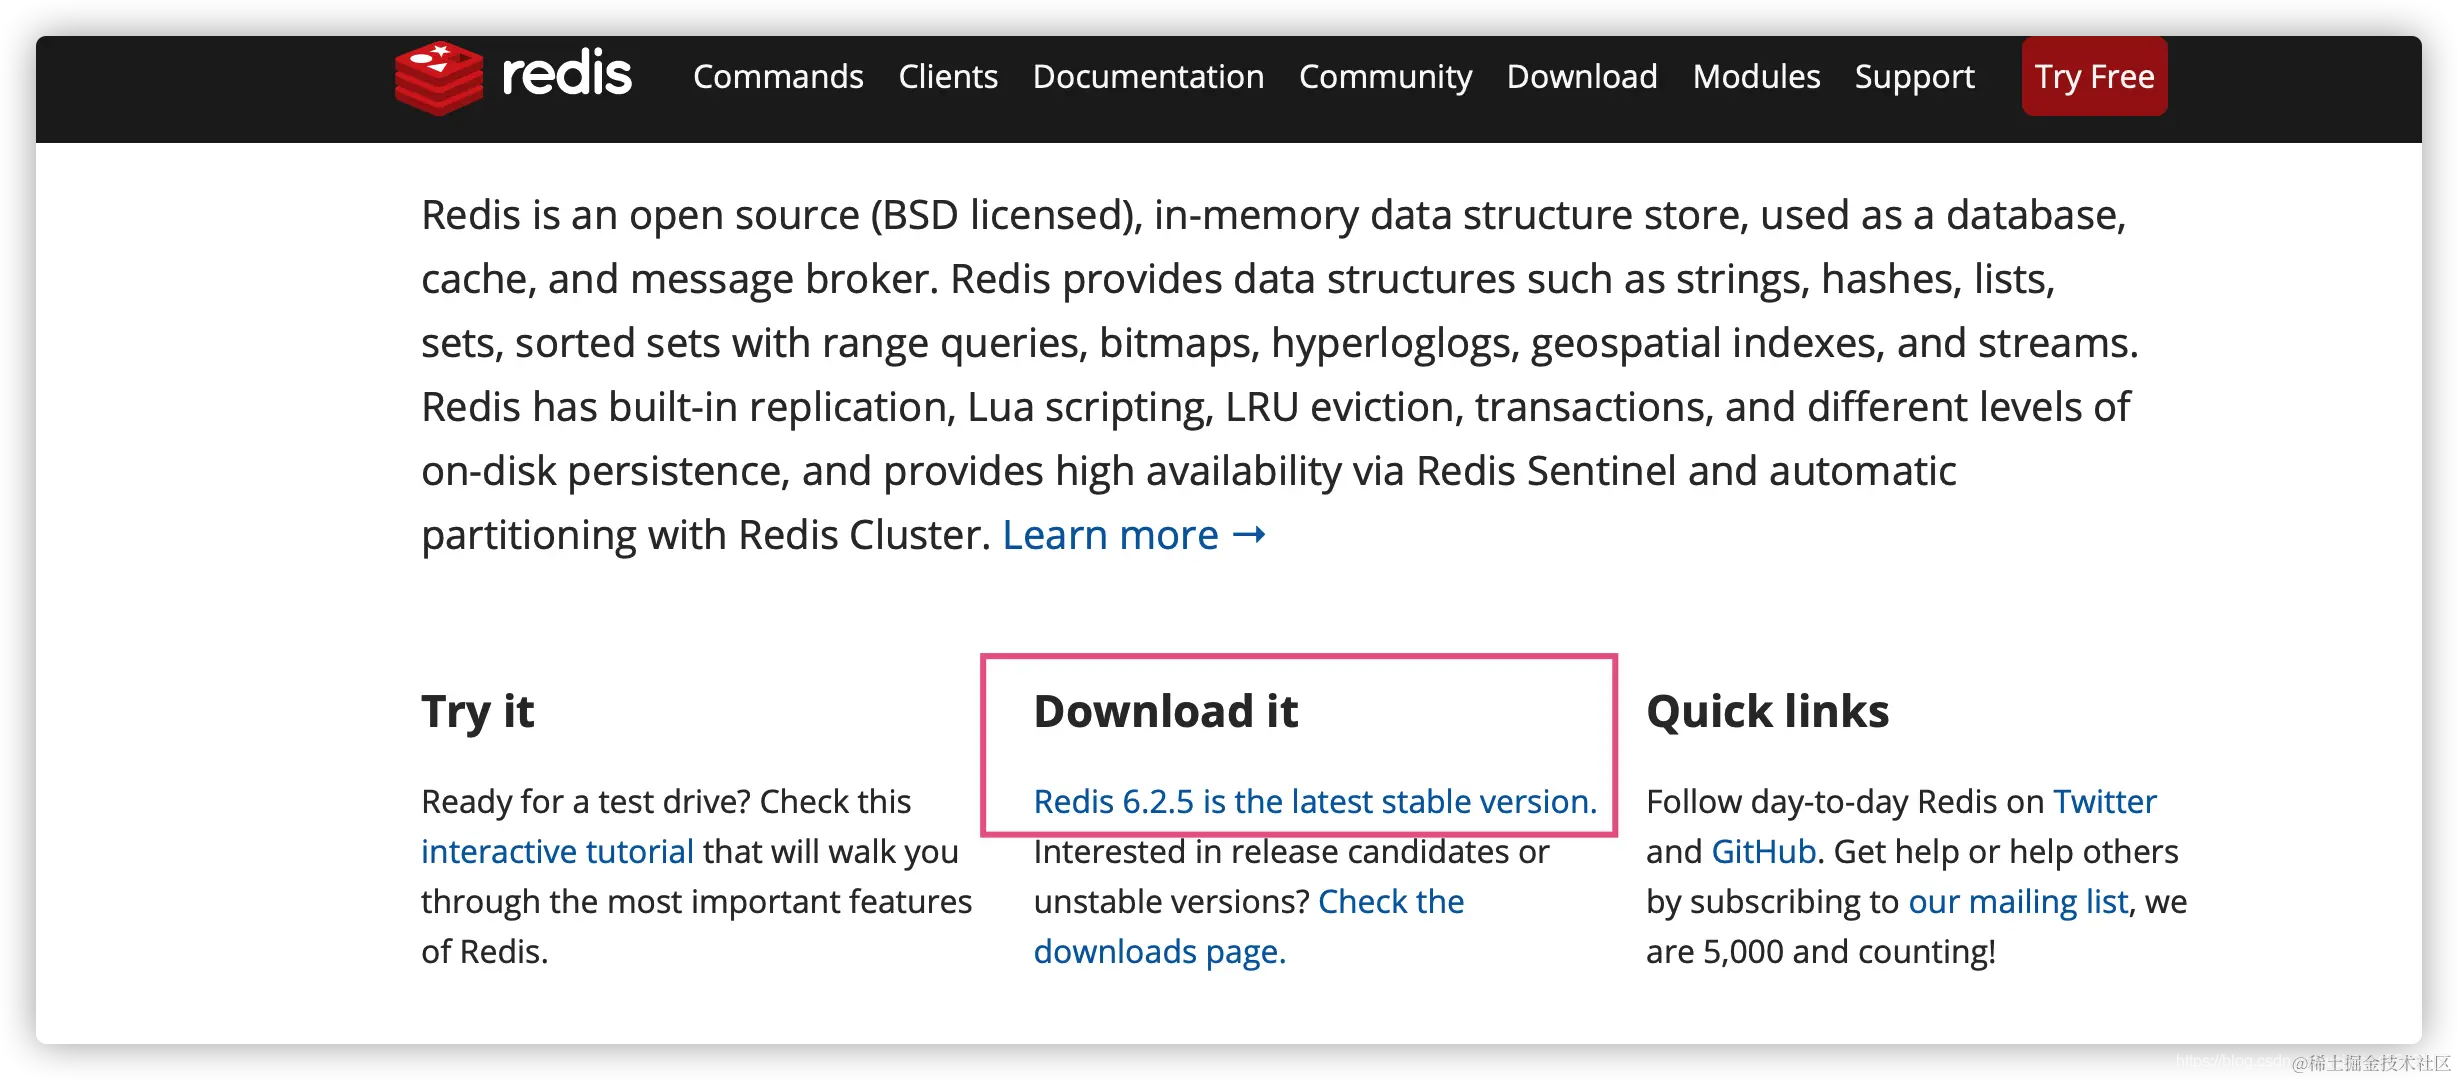Viewport: 2458px width, 1080px height.
Task: Go to the Clients page
Action: [948, 77]
